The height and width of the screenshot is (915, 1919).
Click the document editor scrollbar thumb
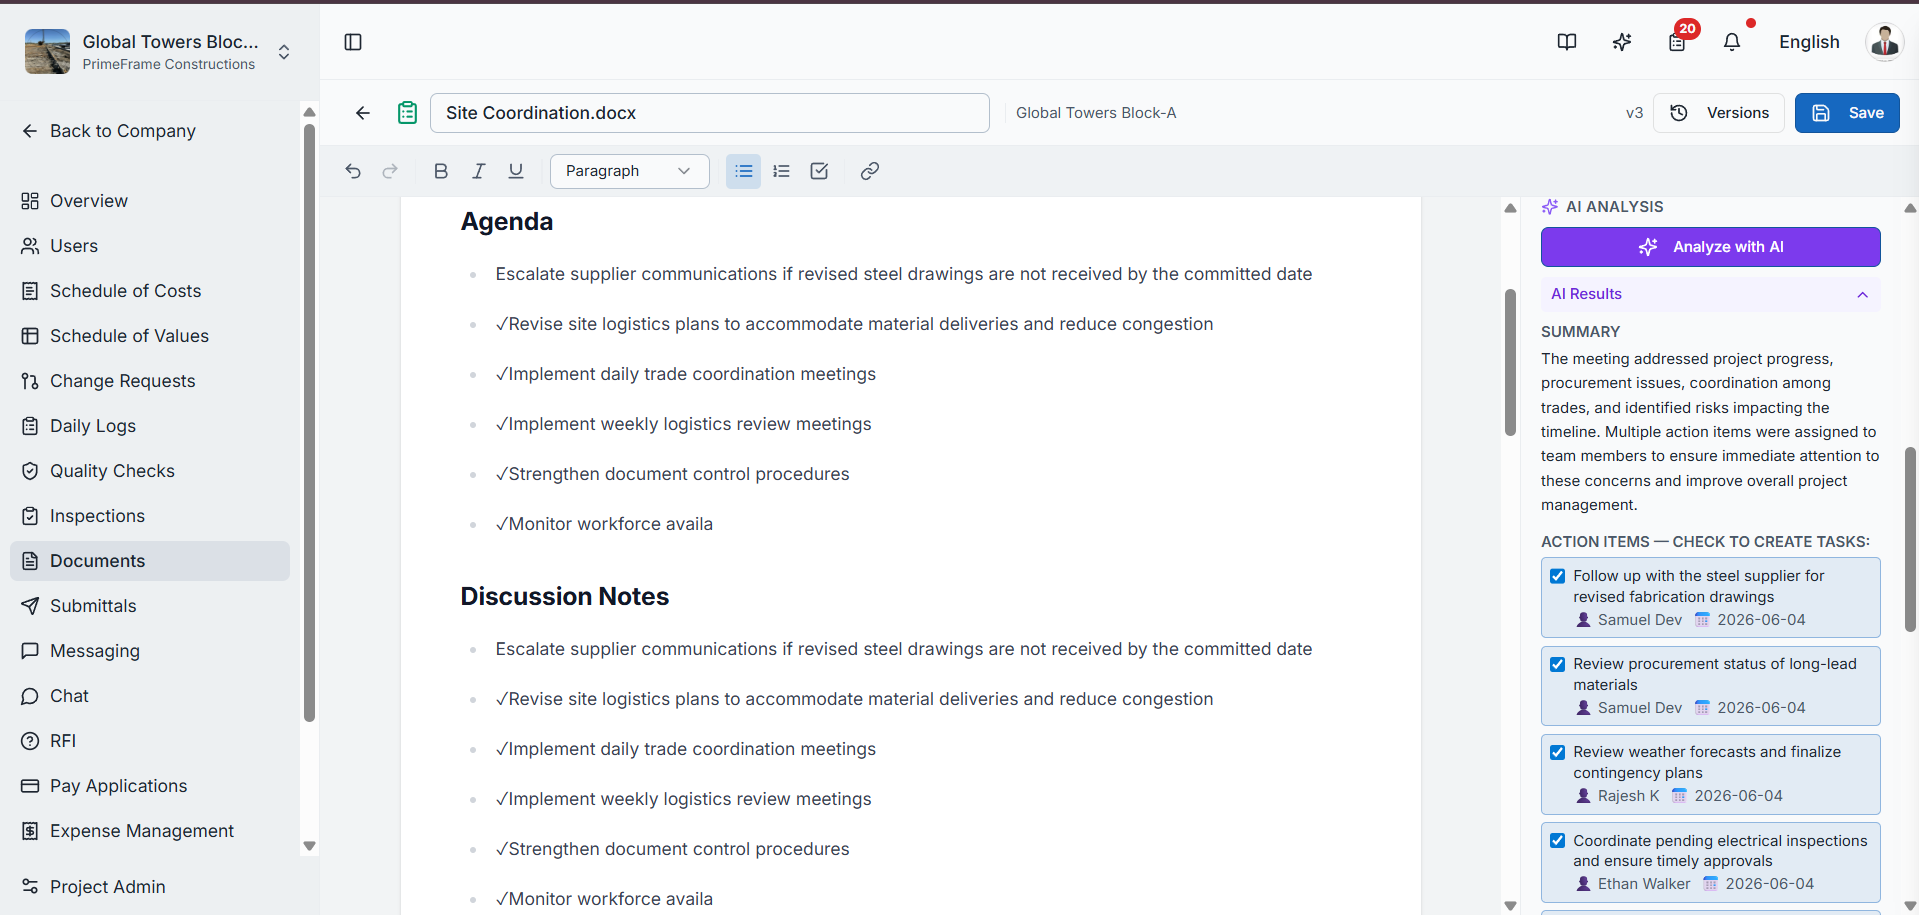click(1510, 362)
